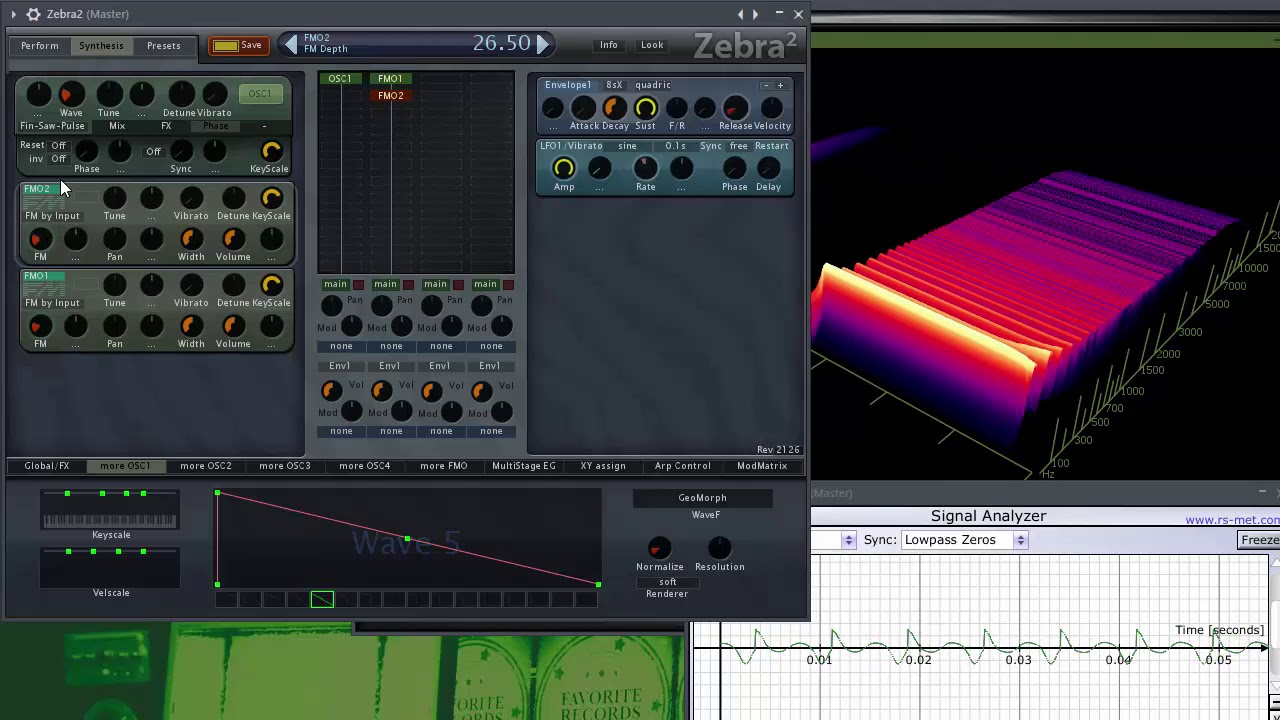Click the LFO1 Delay knob
The height and width of the screenshot is (720, 1280).
pos(768,168)
